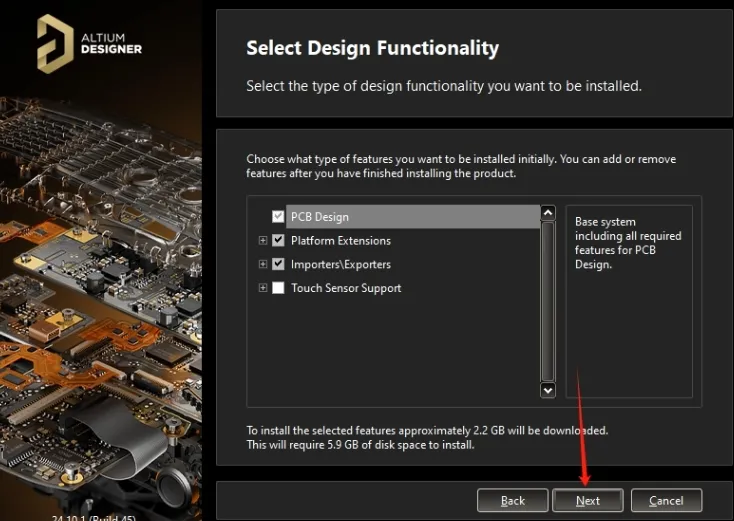Expand the Importers\Exporters tree node
The image size is (734, 521).
coord(263,264)
